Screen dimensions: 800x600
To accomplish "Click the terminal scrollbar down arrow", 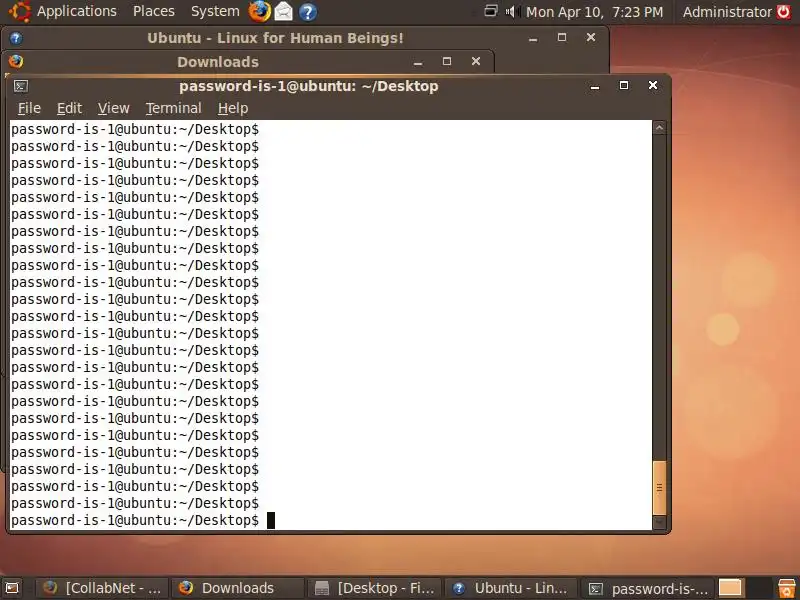I will pos(659,522).
